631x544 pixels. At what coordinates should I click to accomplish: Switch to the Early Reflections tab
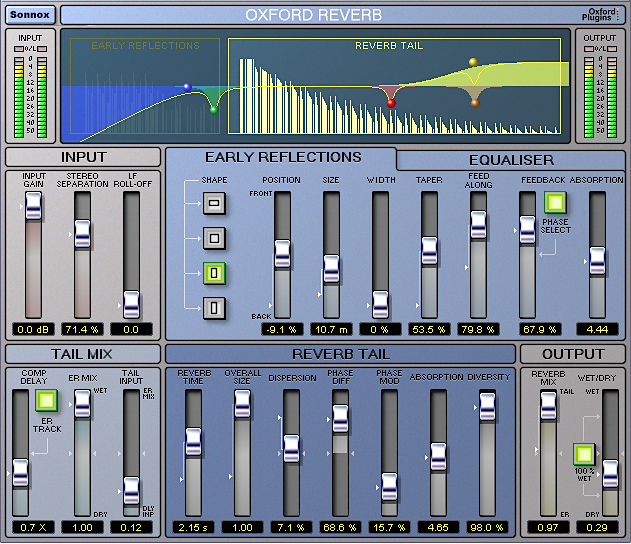tap(283, 157)
